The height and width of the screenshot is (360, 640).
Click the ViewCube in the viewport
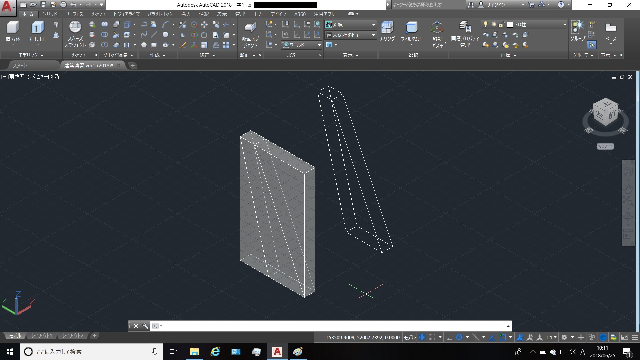(x=605, y=111)
